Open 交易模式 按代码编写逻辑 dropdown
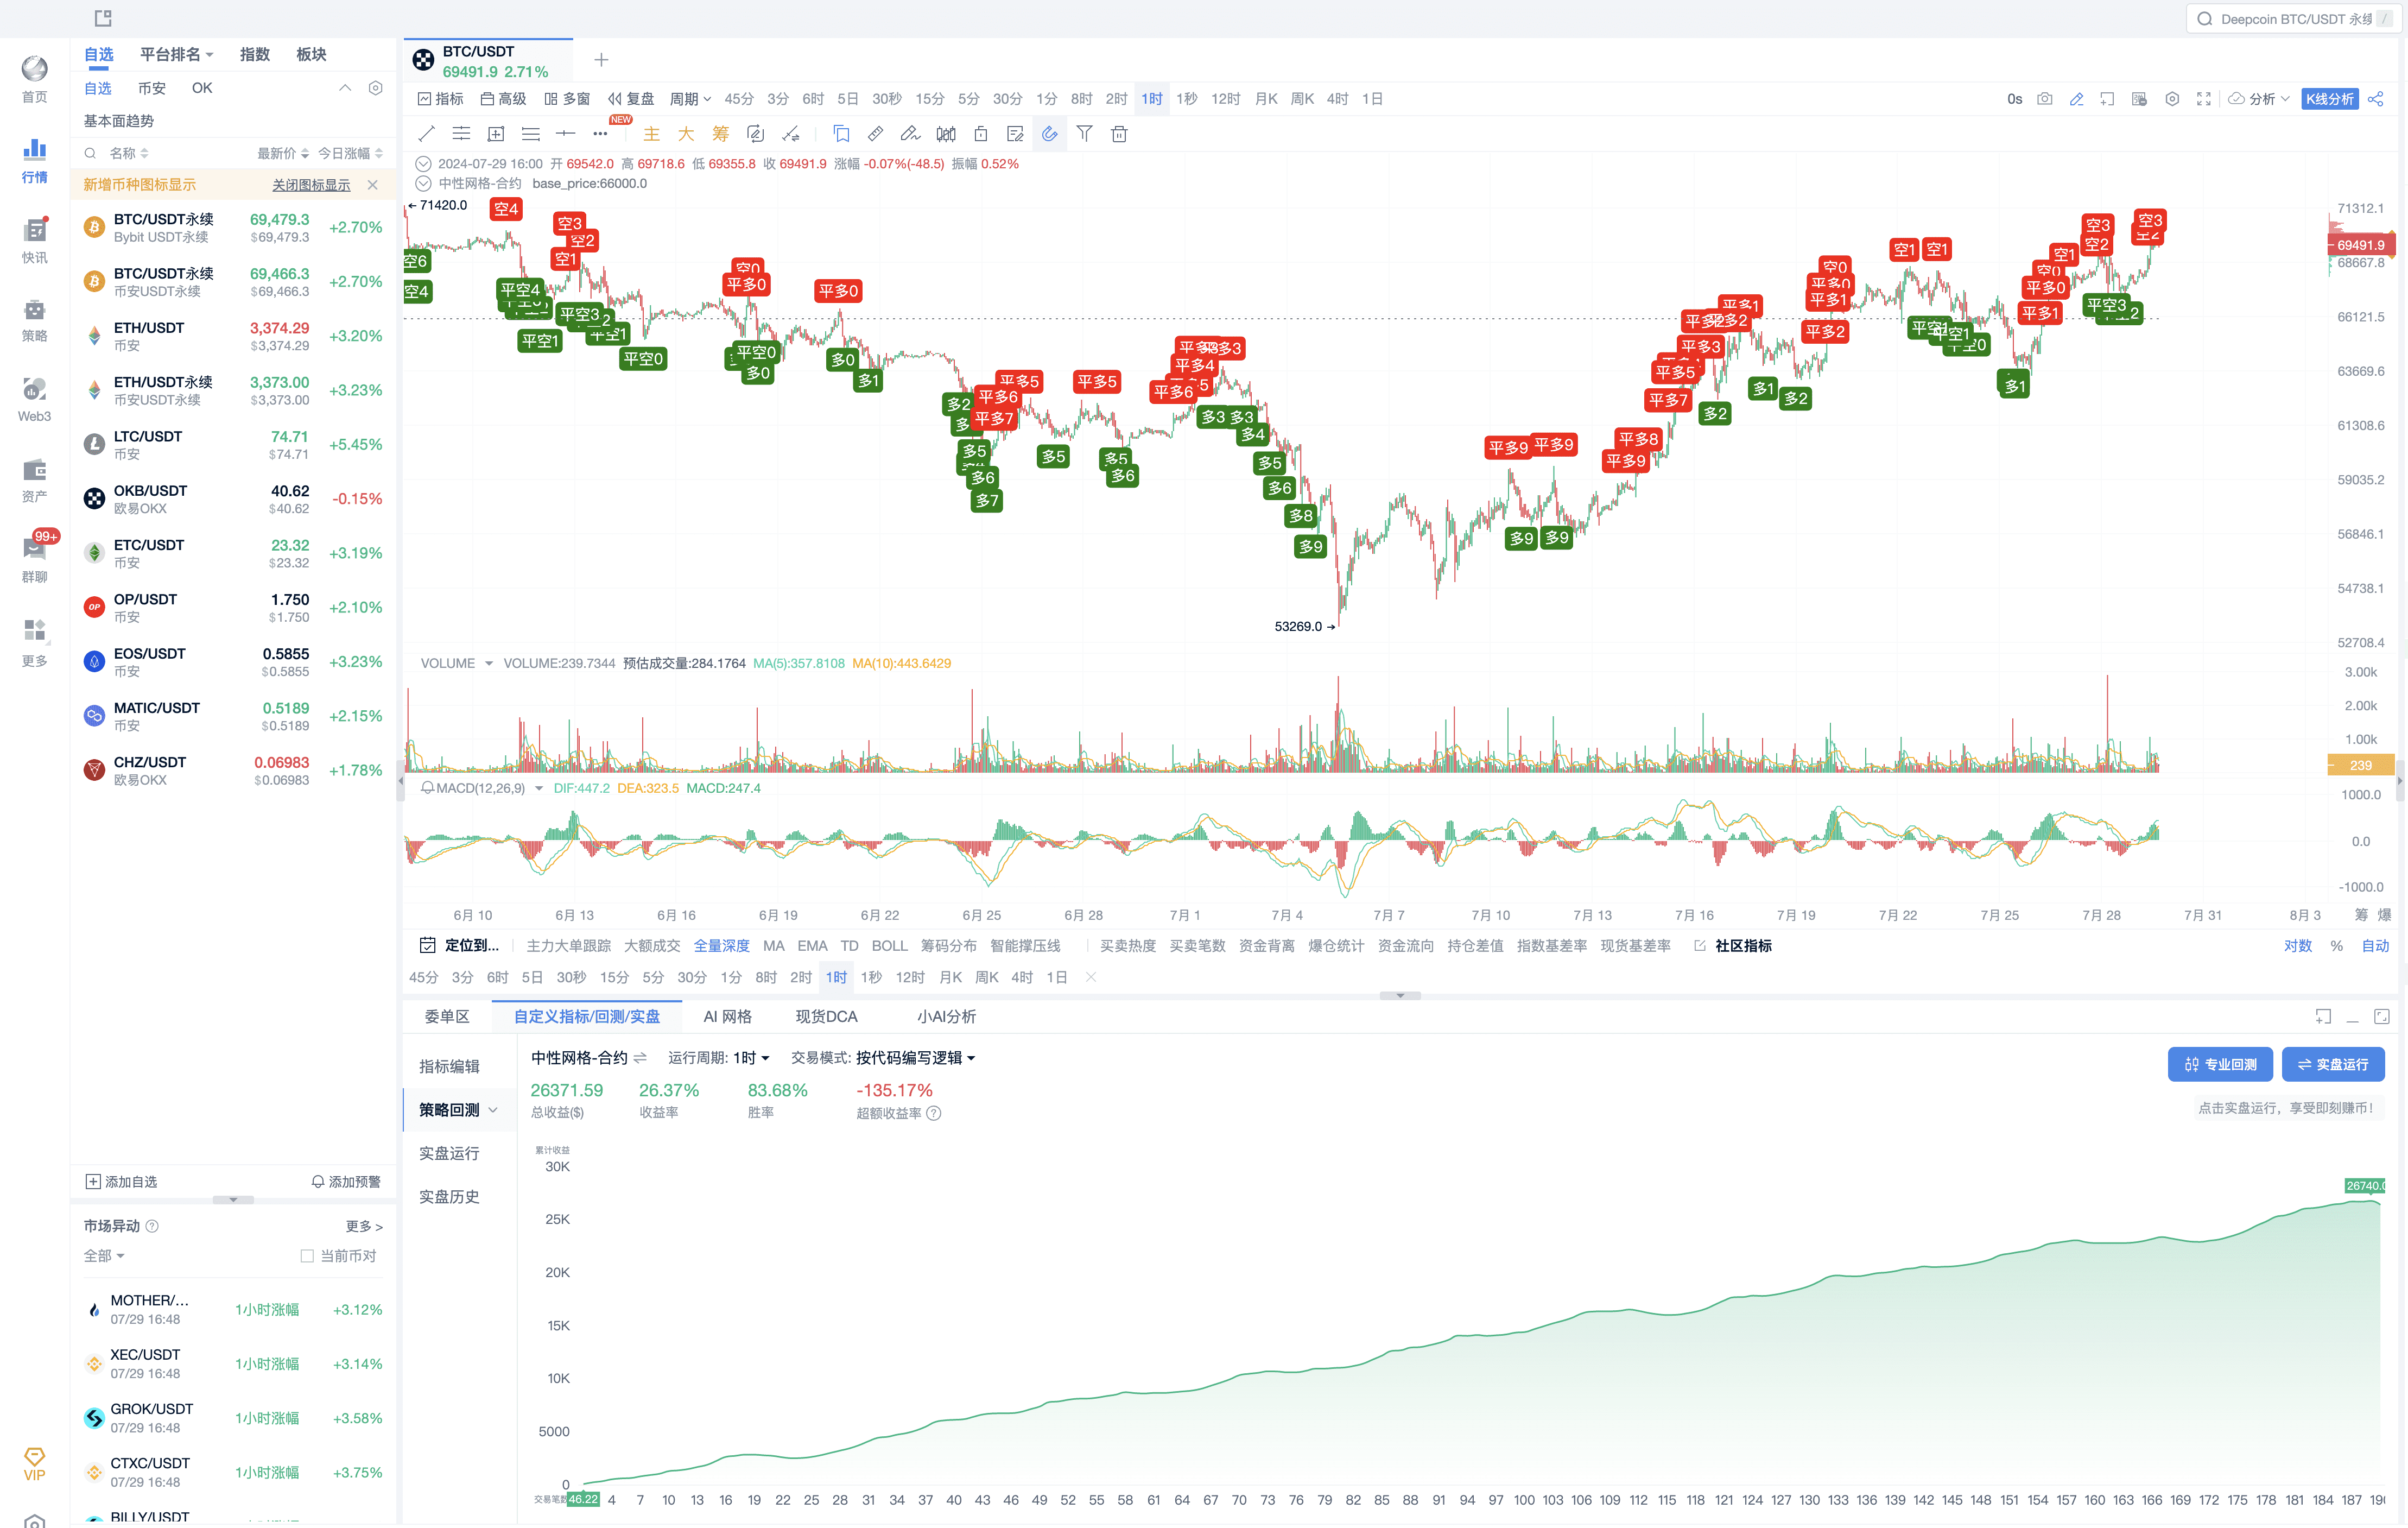 [x=915, y=1059]
